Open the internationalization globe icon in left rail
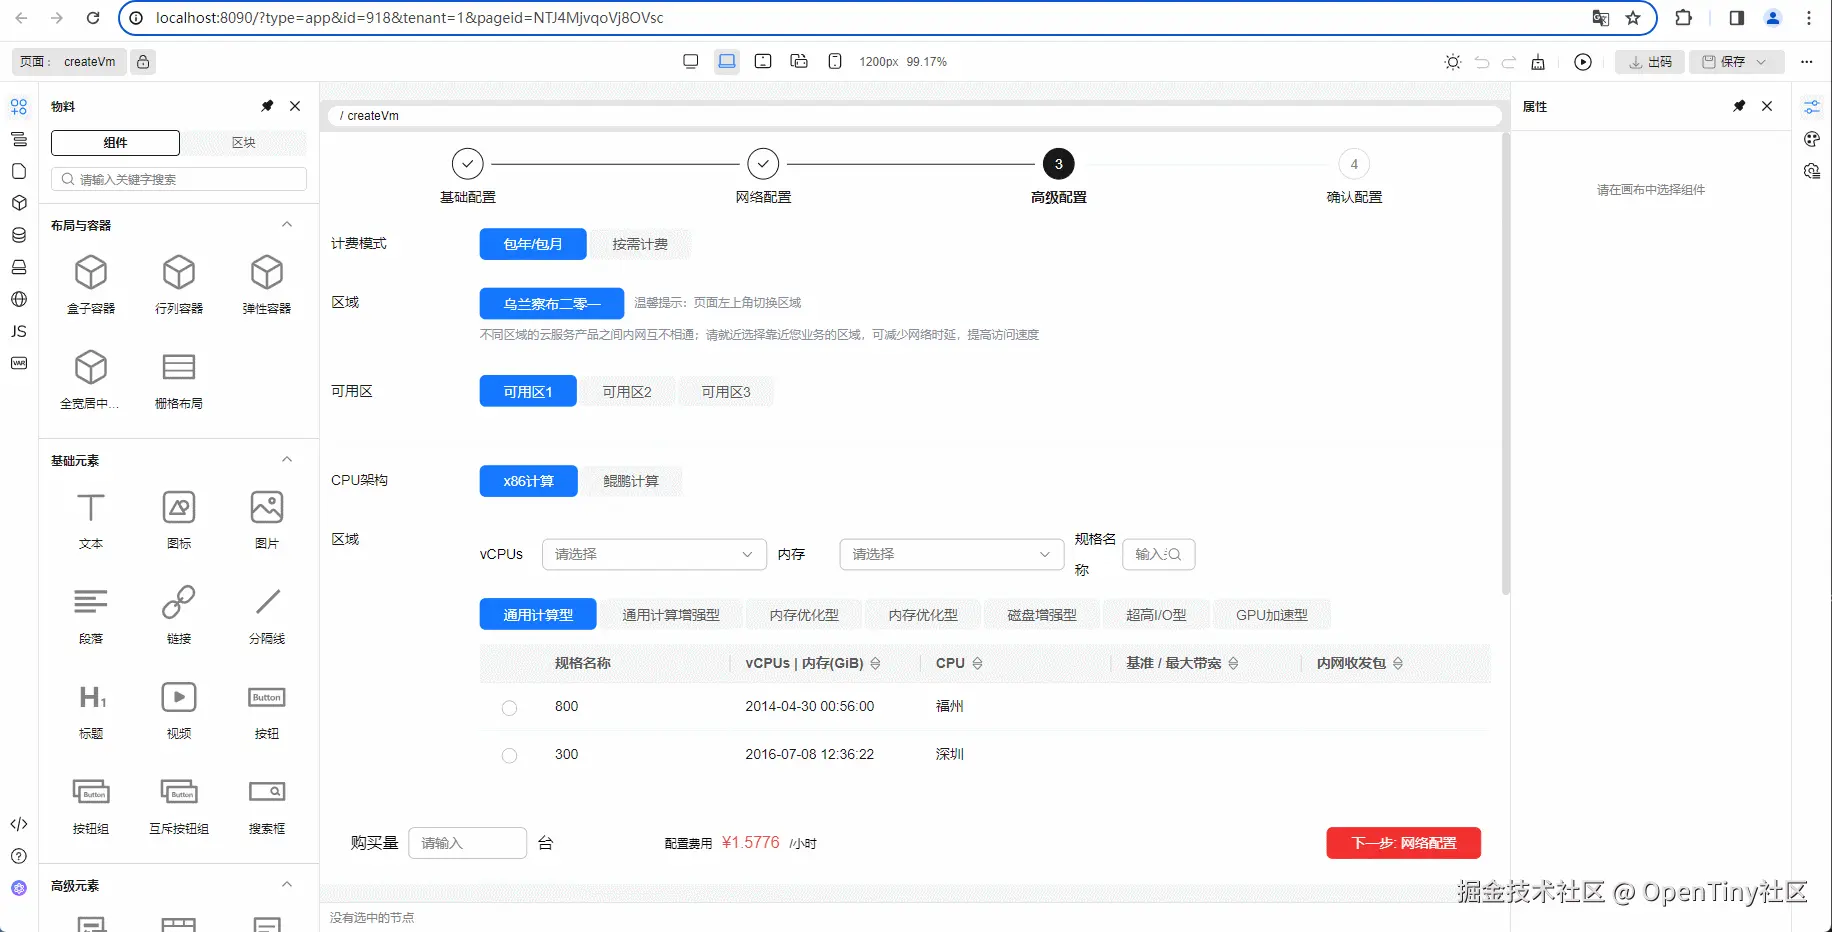This screenshot has height=932, width=1832. (19, 299)
